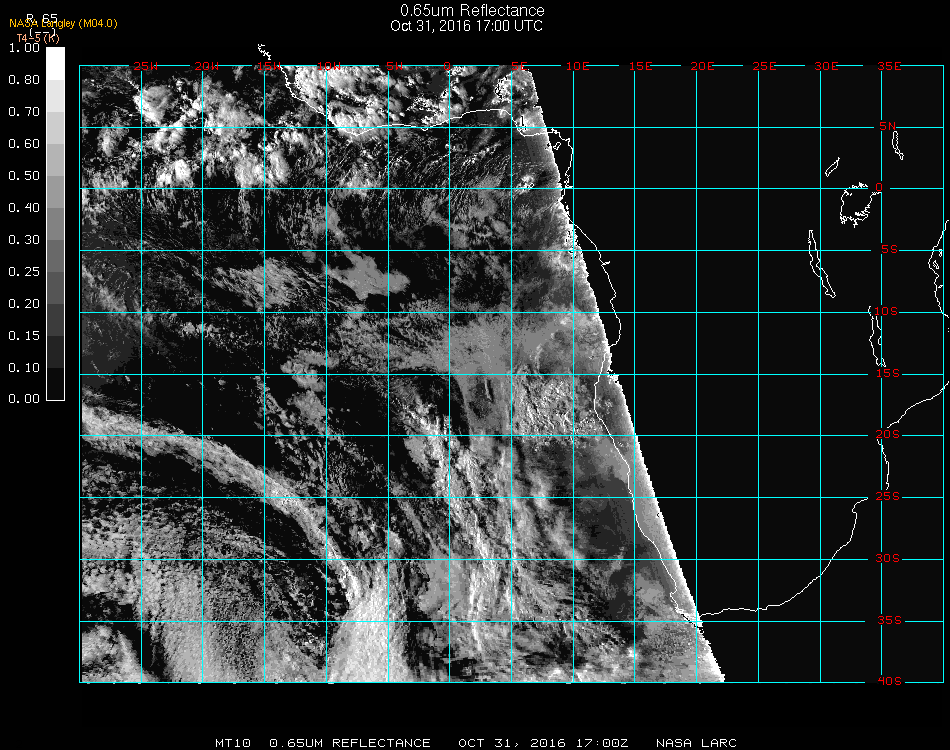950x750 pixels.
Task: Click the 0.80 tick label on colorbar
Action: 24,80
